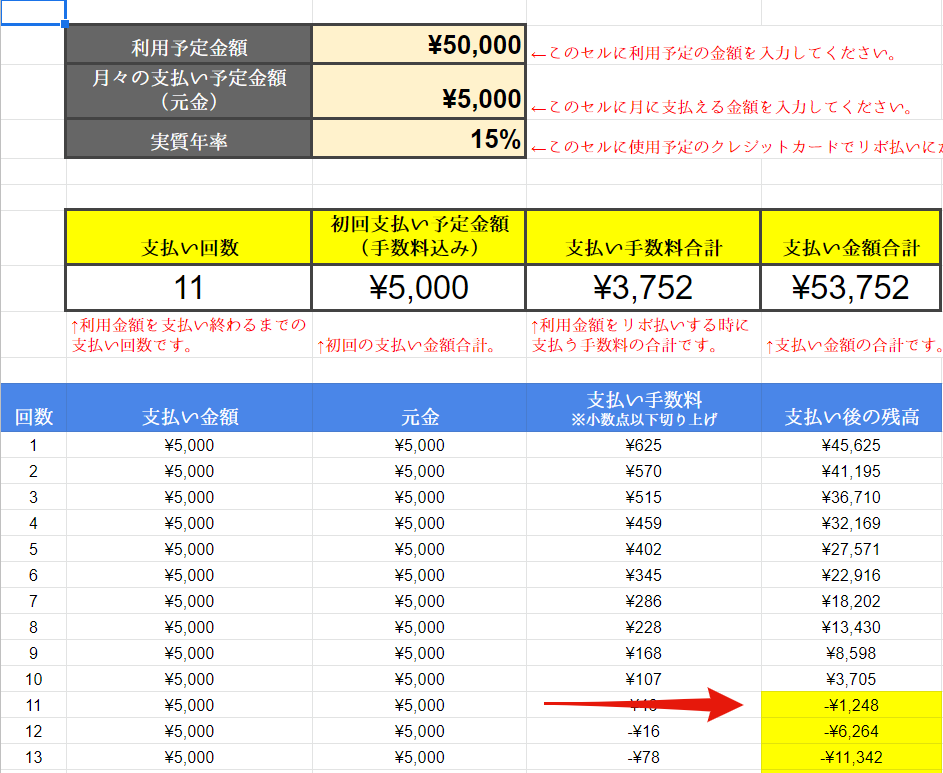Click the fee cell -¥78 in row 13

[644, 757]
